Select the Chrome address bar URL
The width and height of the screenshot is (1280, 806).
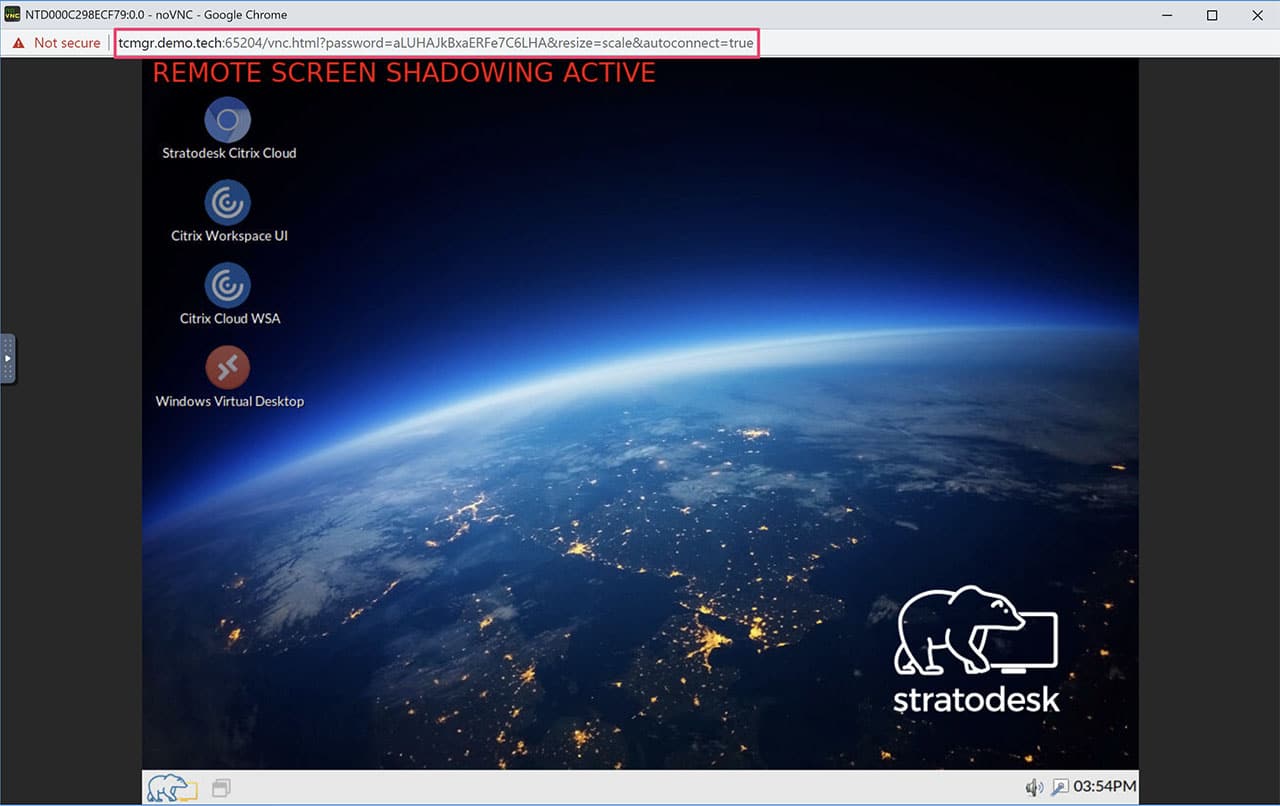(436, 43)
